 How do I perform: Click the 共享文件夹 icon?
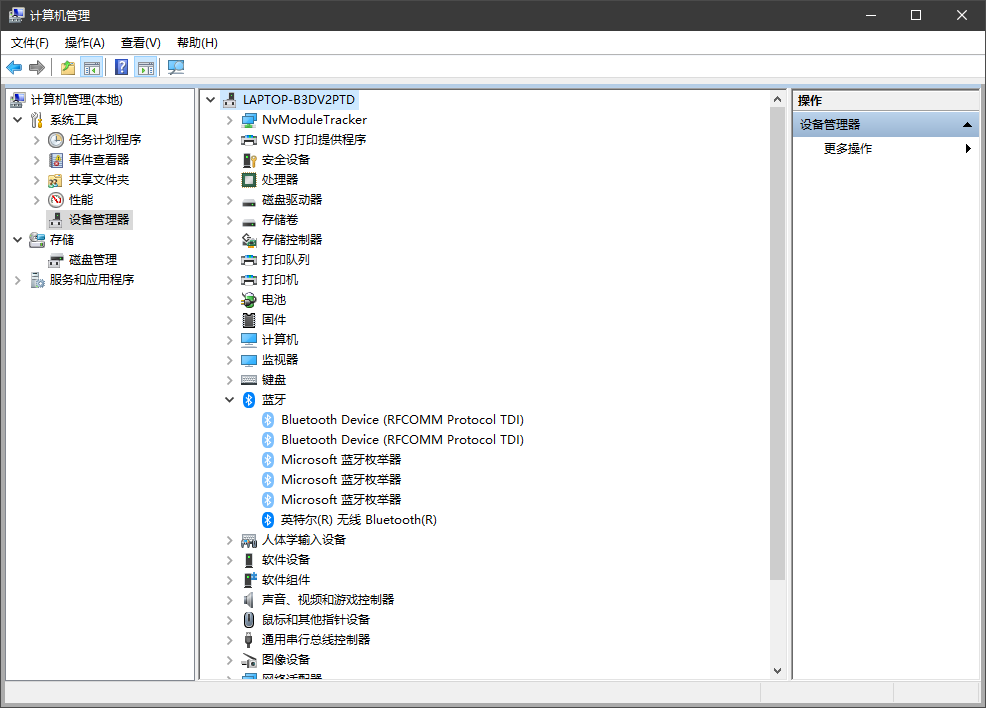pos(56,180)
